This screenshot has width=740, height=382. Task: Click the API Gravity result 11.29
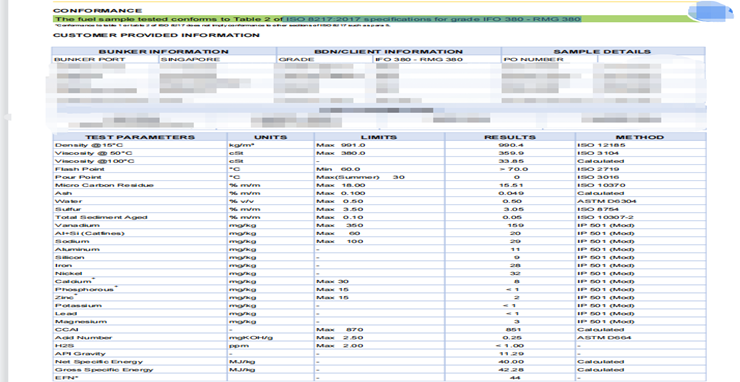tap(512, 354)
